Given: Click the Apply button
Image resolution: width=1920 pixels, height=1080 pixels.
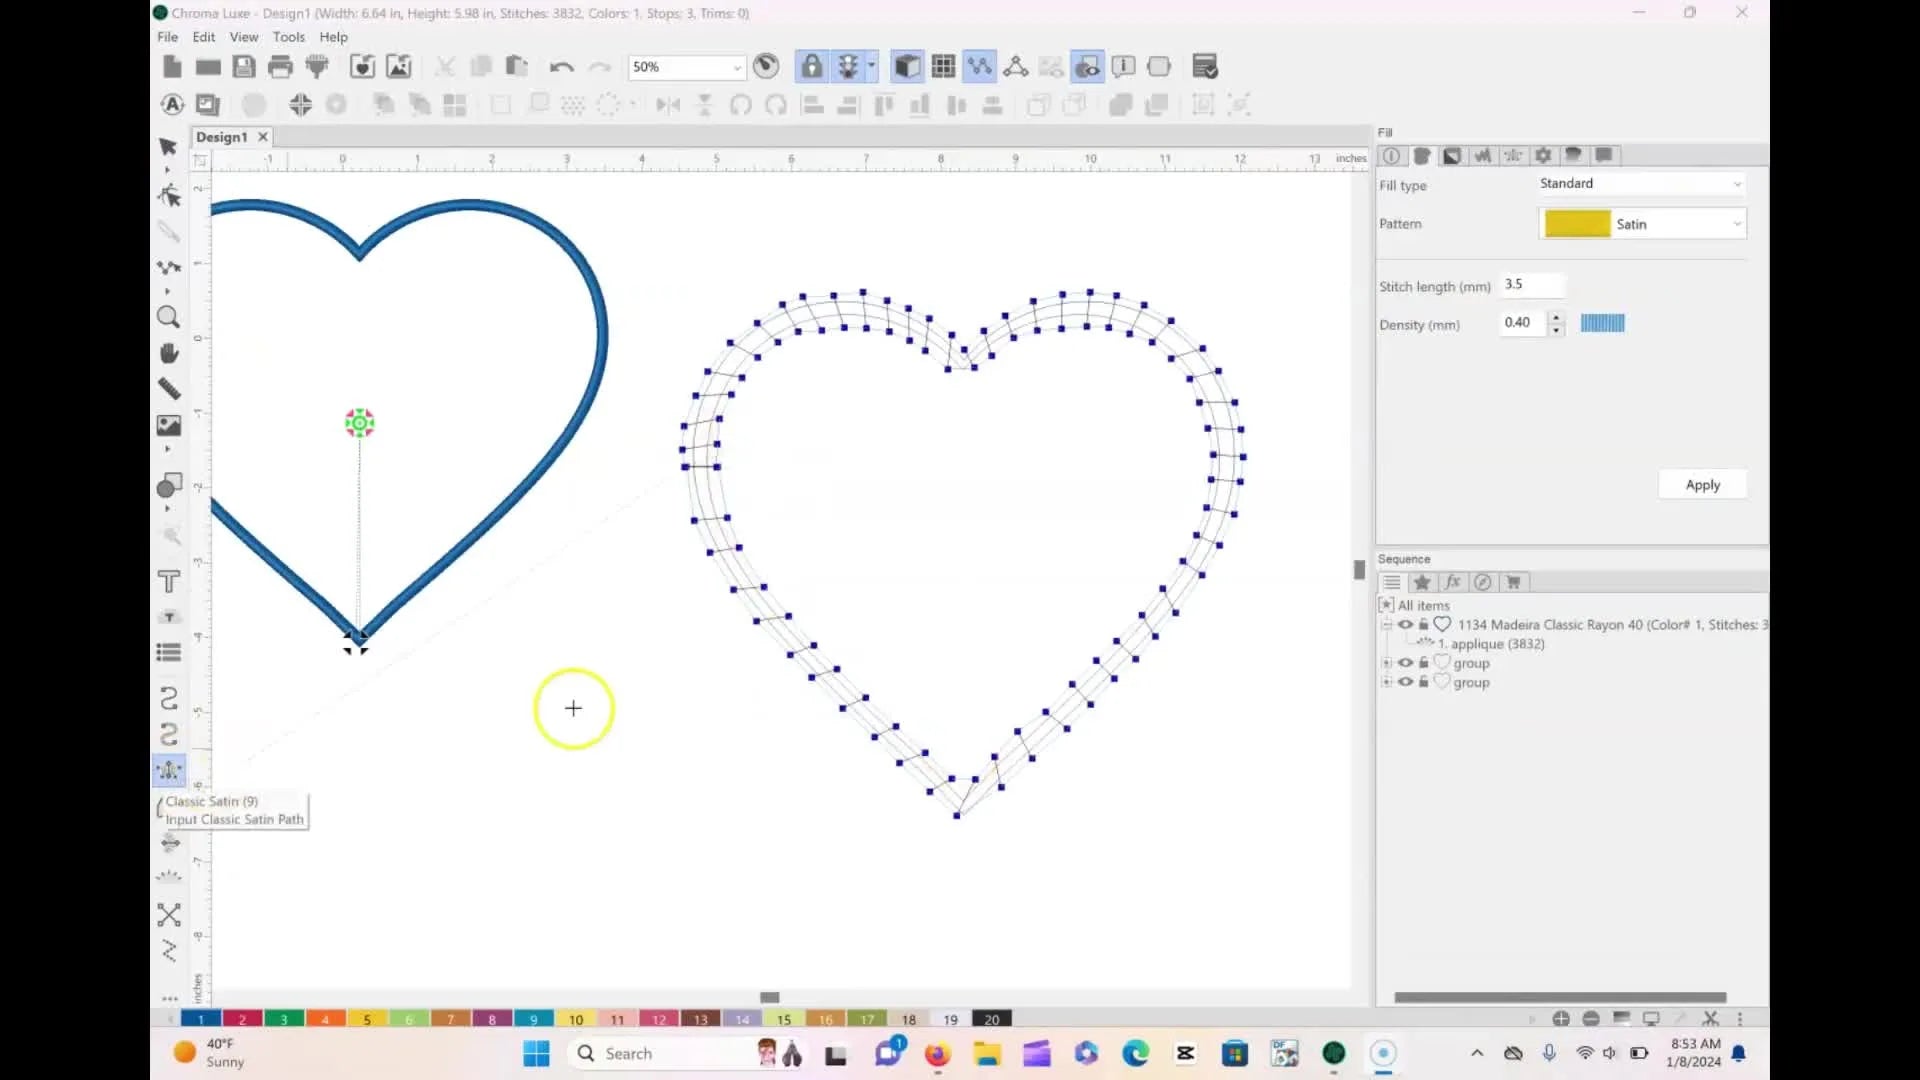Looking at the screenshot, I should 1702,485.
